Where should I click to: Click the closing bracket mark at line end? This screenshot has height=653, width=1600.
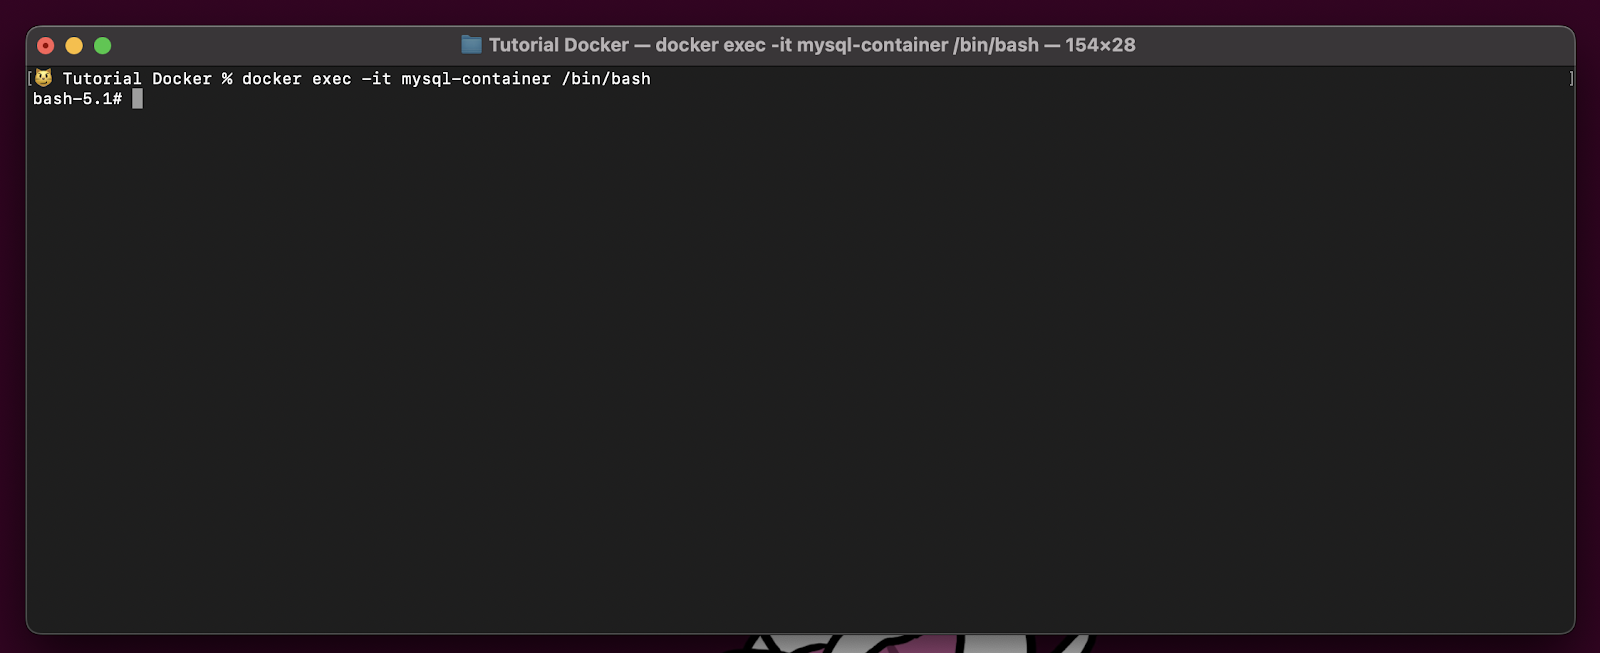(x=1571, y=78)
